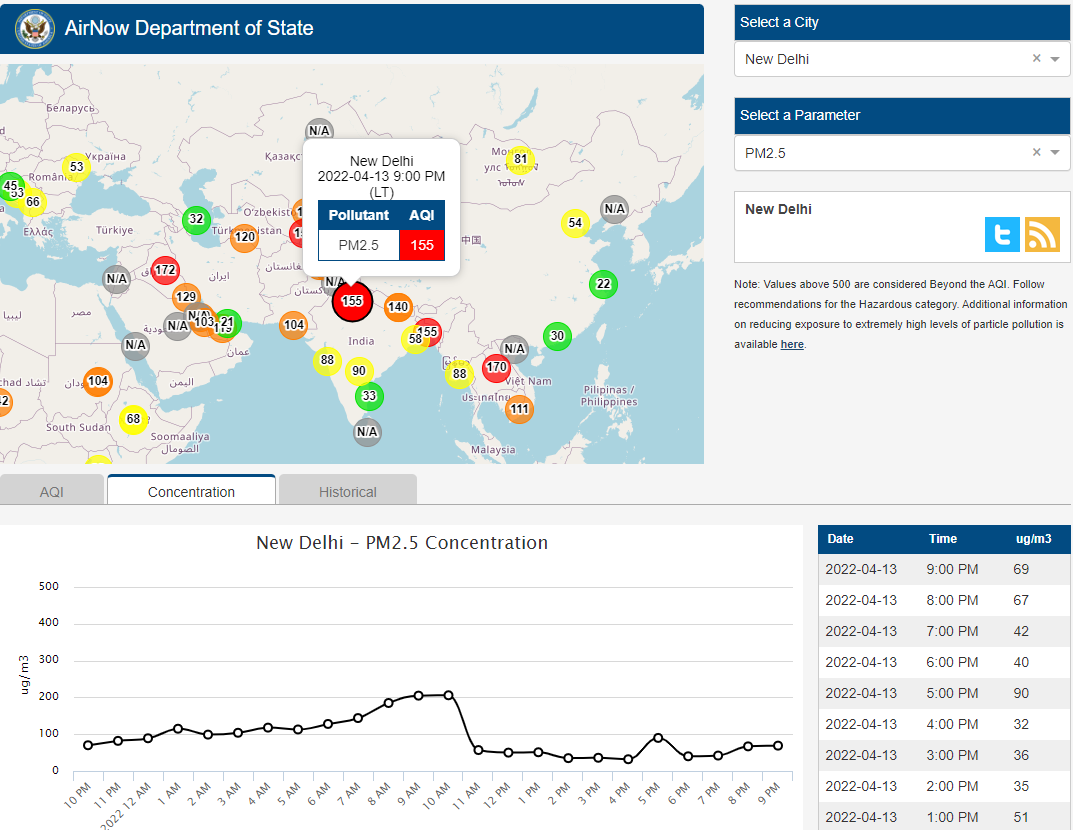
Task: Select the green 33 marker in southern India
Action: [369, 396]
